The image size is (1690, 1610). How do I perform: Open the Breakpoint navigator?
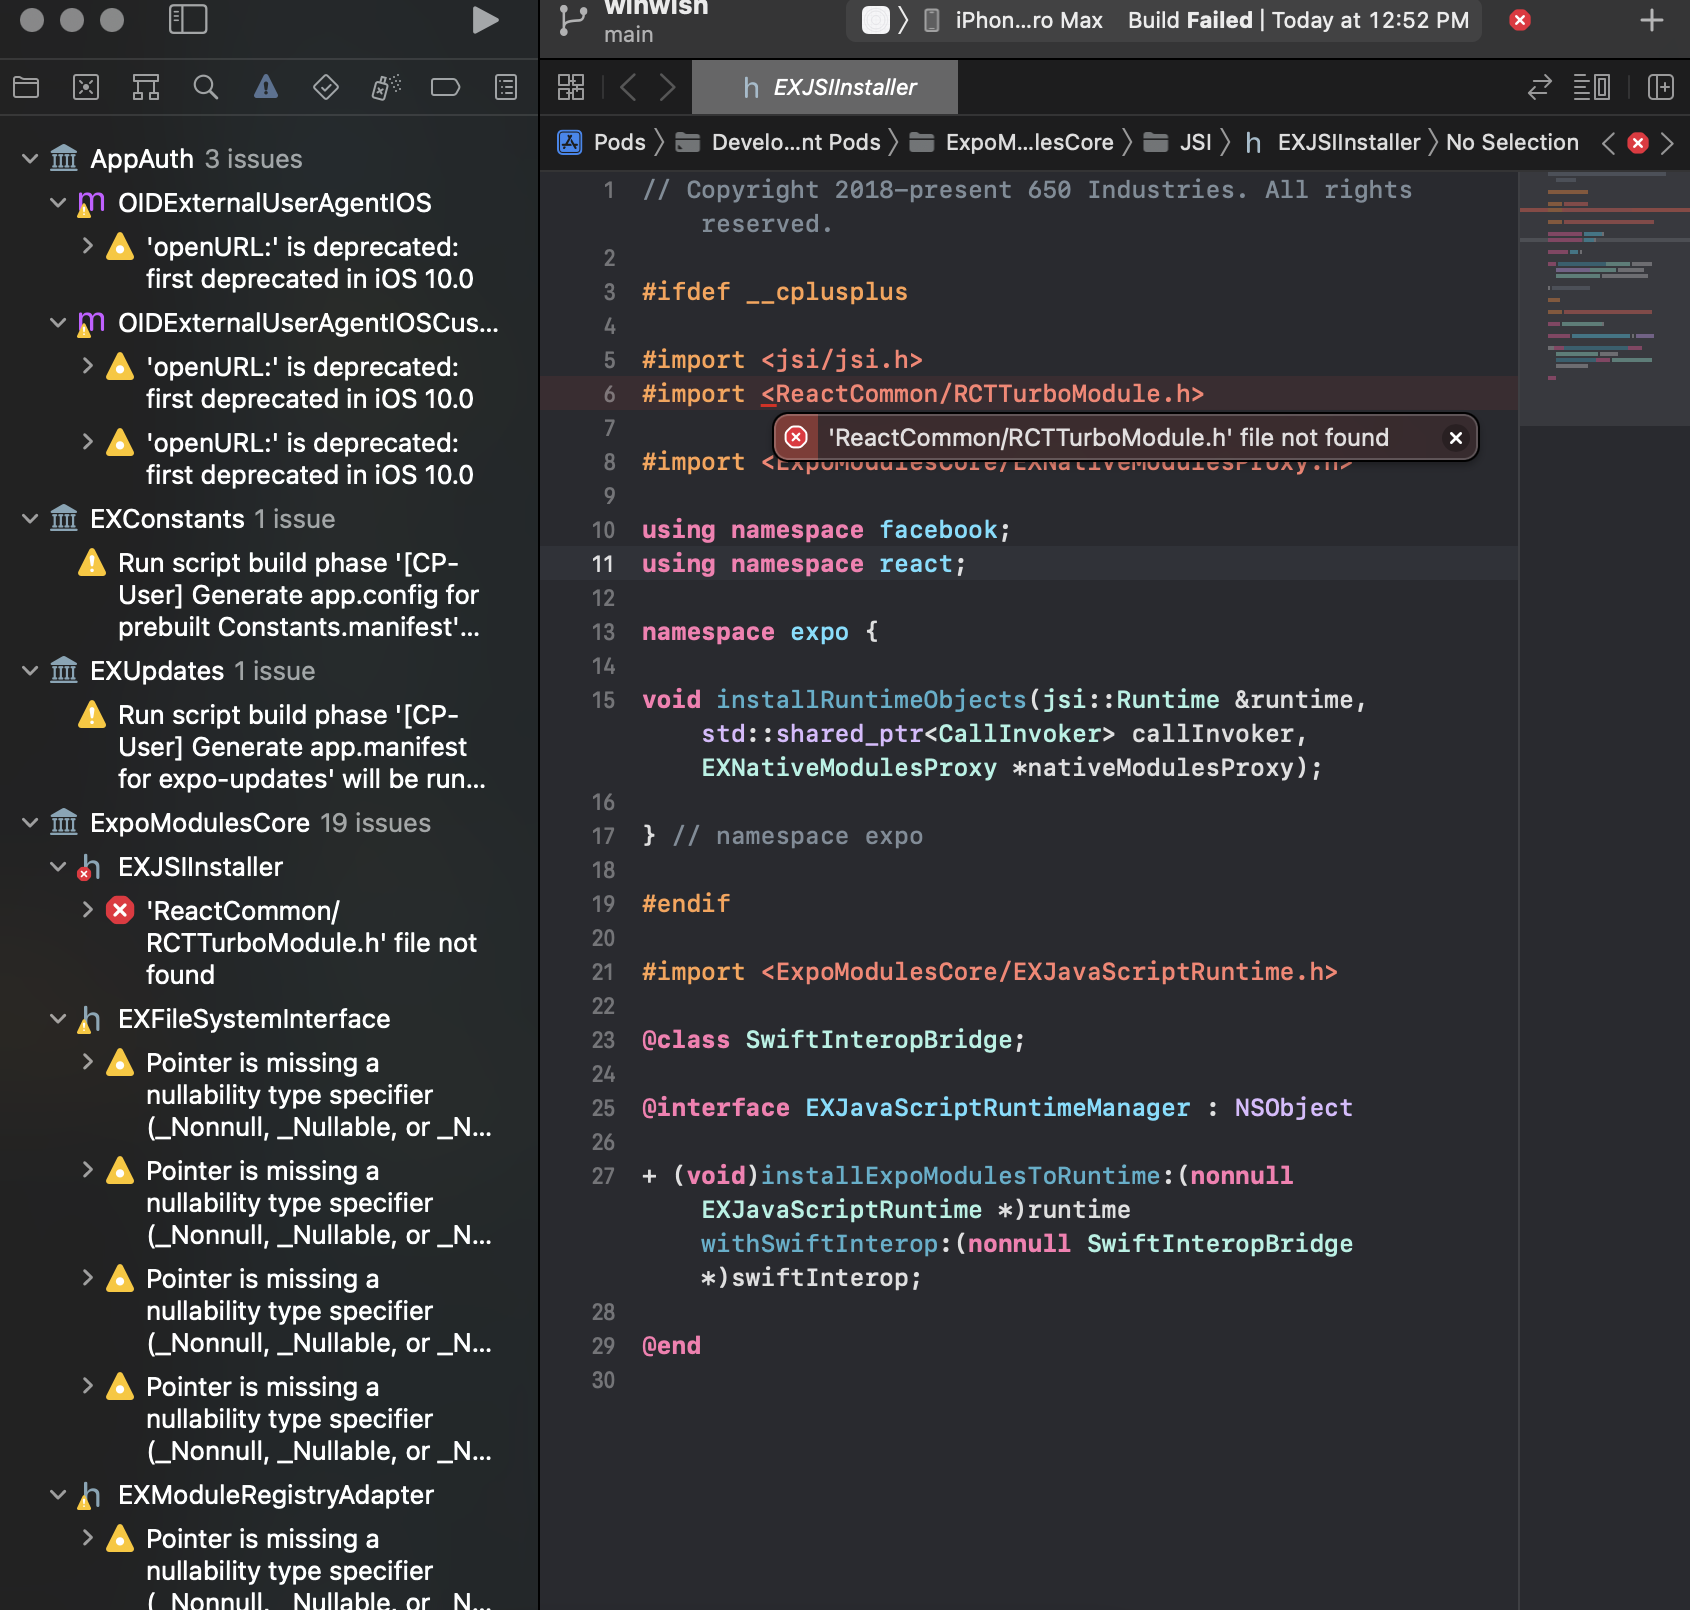point(445,87)
